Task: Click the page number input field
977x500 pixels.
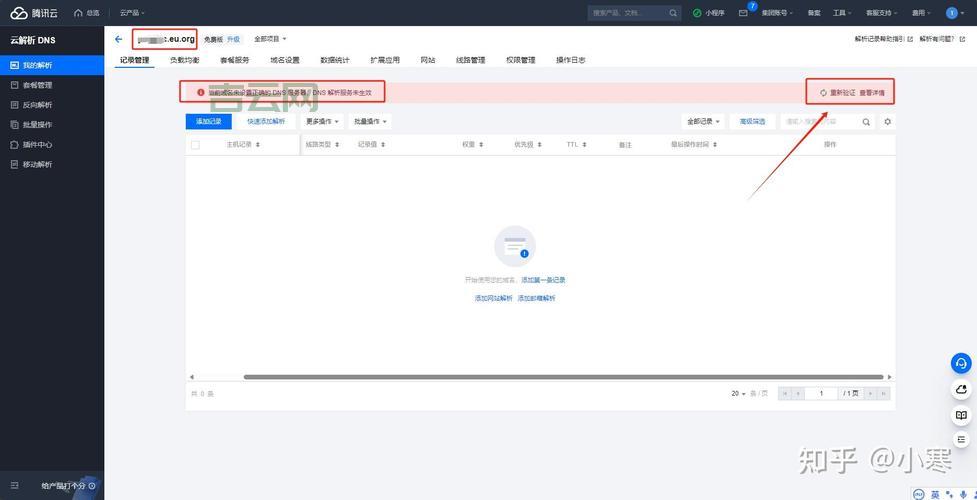Action: pyautogui.click(x=822, y=394)
